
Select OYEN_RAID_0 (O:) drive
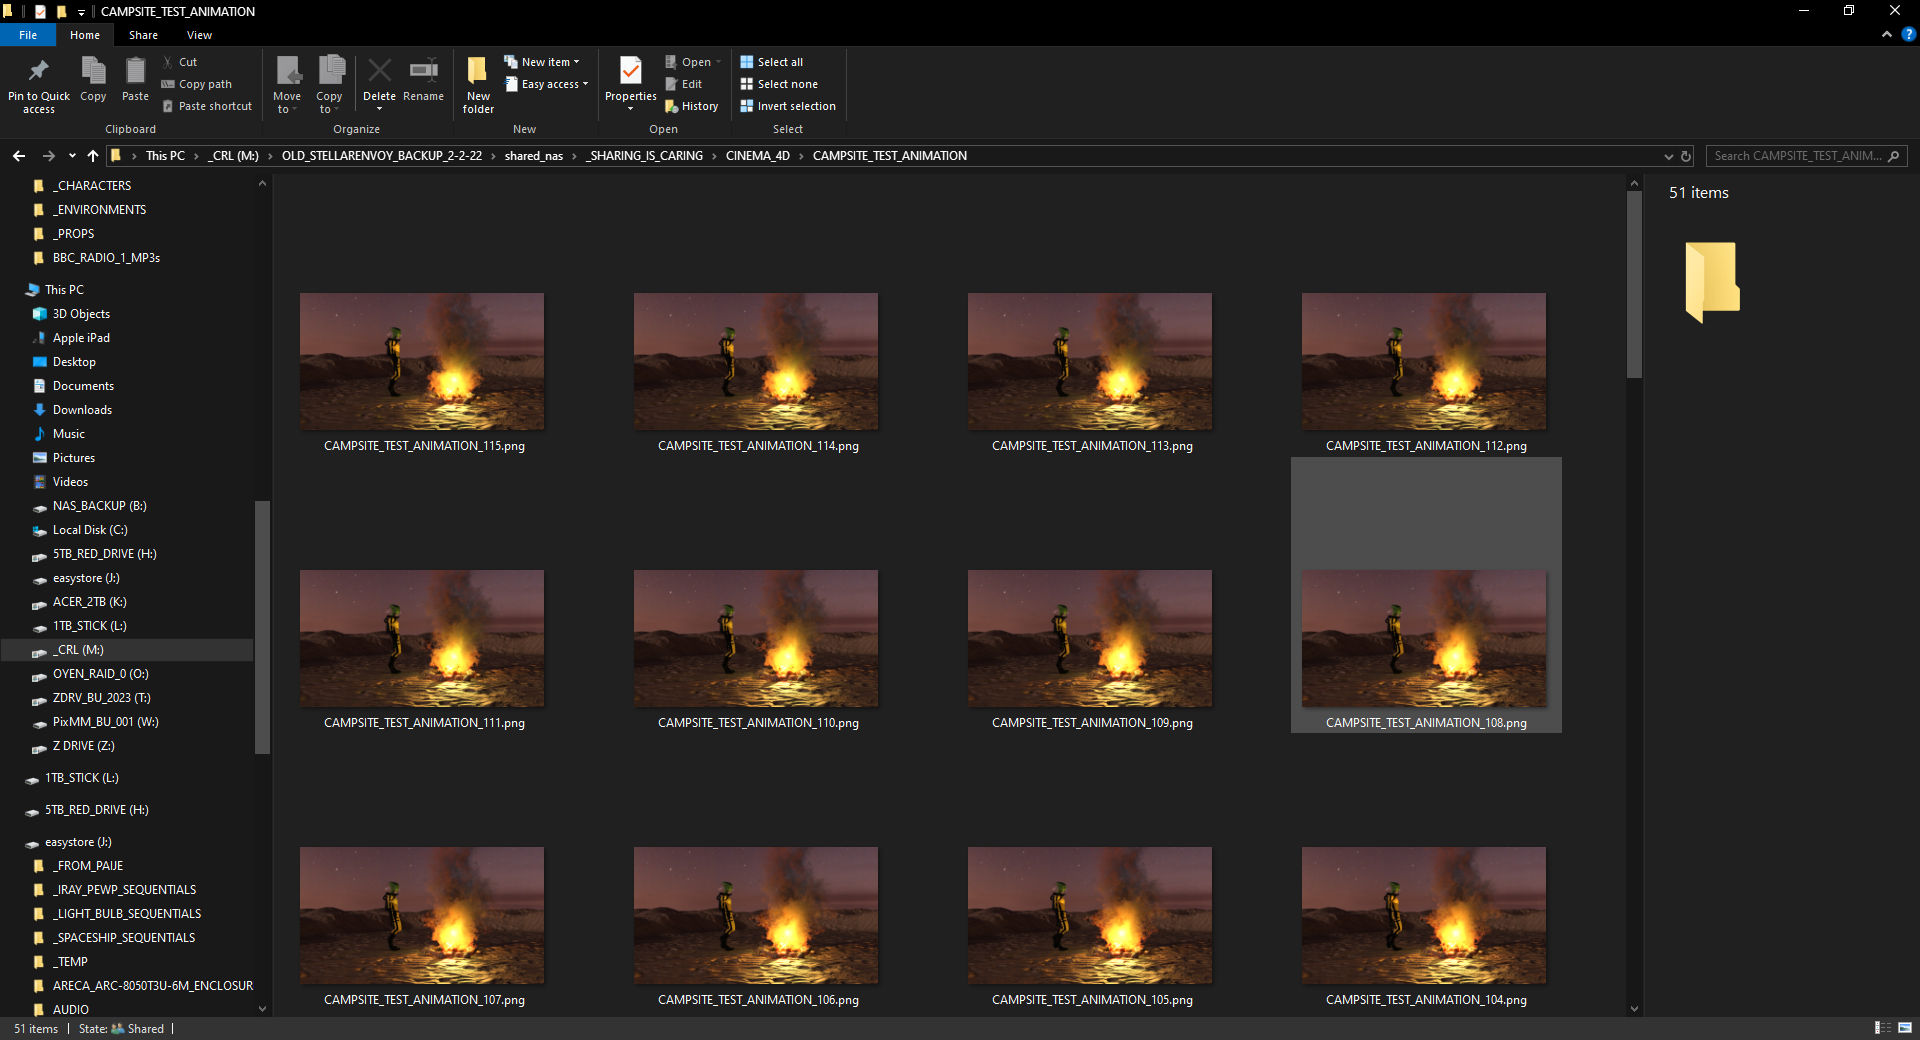point(100,674)
